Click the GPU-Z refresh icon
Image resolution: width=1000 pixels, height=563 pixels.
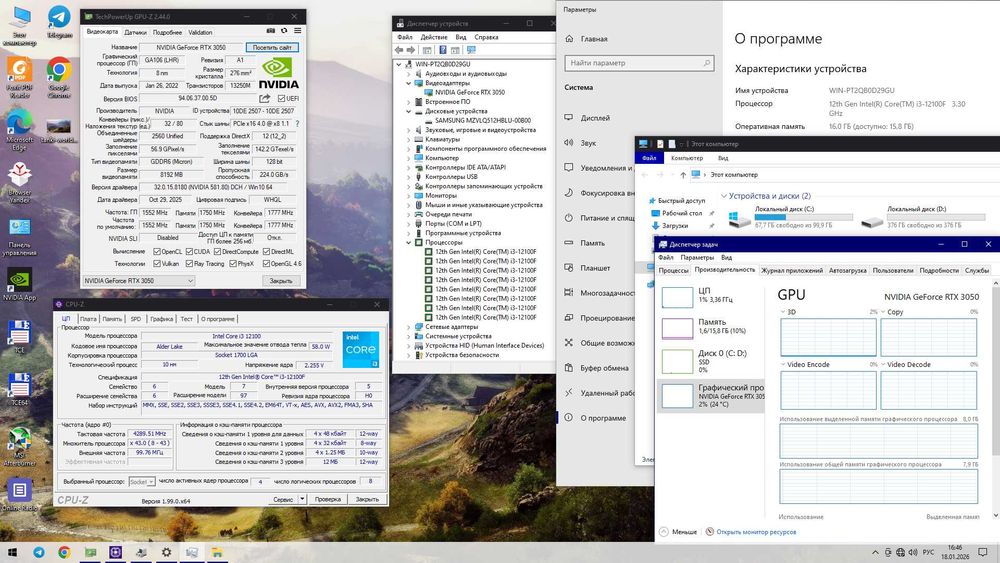(x=284, y=31)
